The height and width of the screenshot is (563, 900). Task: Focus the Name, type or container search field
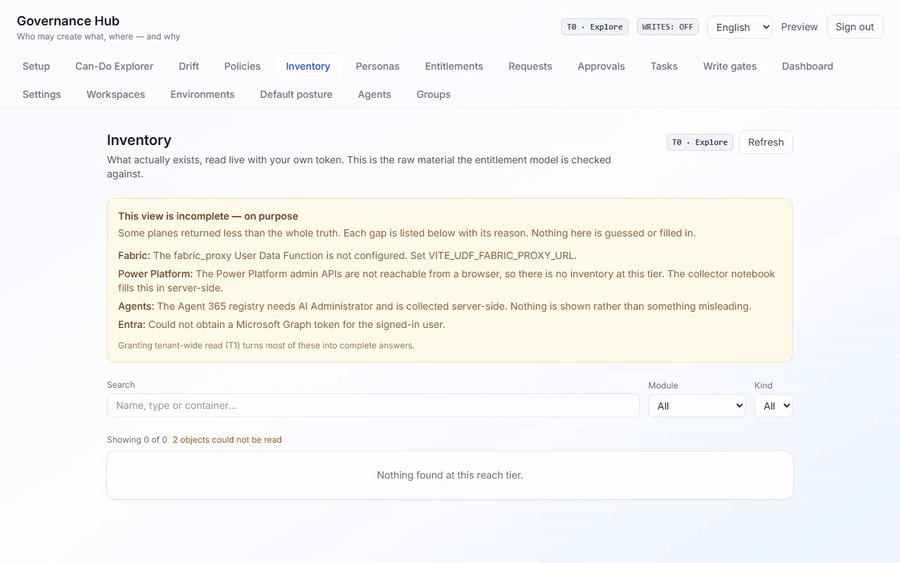[x=373, y=405]
